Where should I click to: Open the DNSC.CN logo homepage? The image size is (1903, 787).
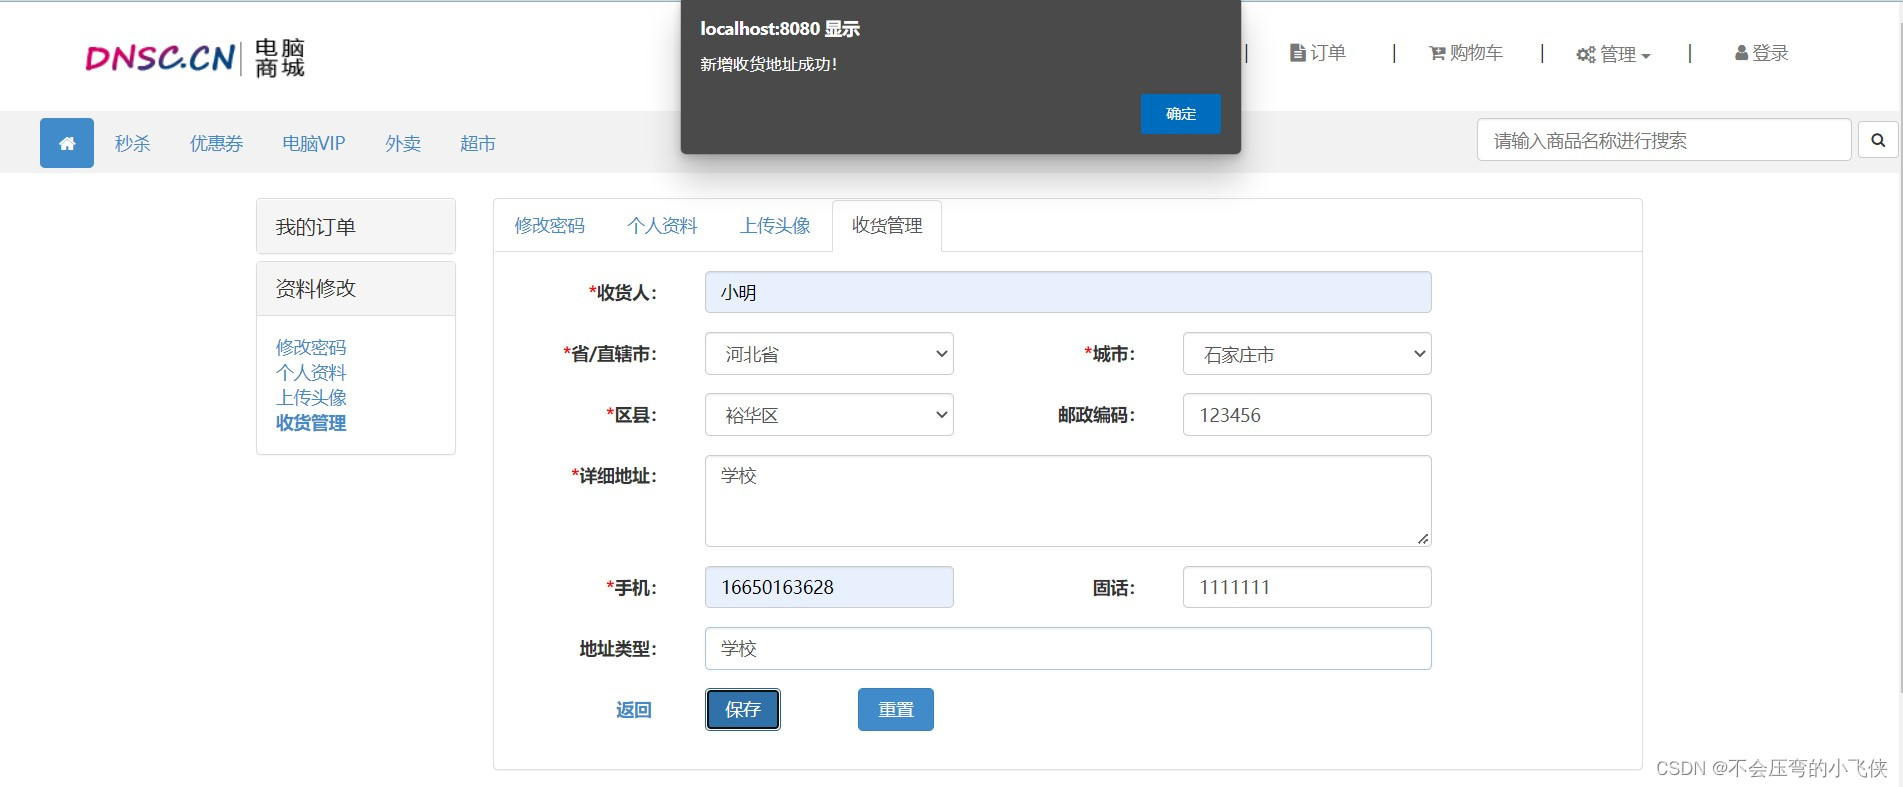(195, 57)
